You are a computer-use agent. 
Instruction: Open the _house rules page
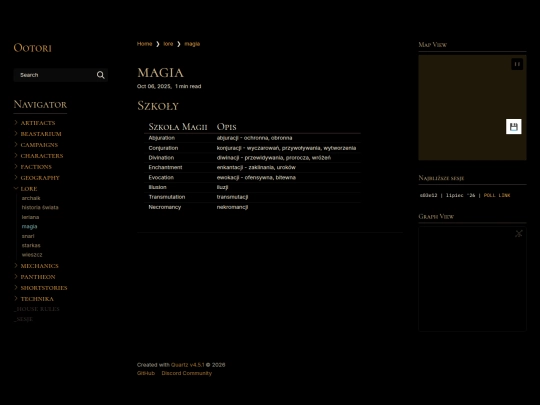(x=37, y=309)
